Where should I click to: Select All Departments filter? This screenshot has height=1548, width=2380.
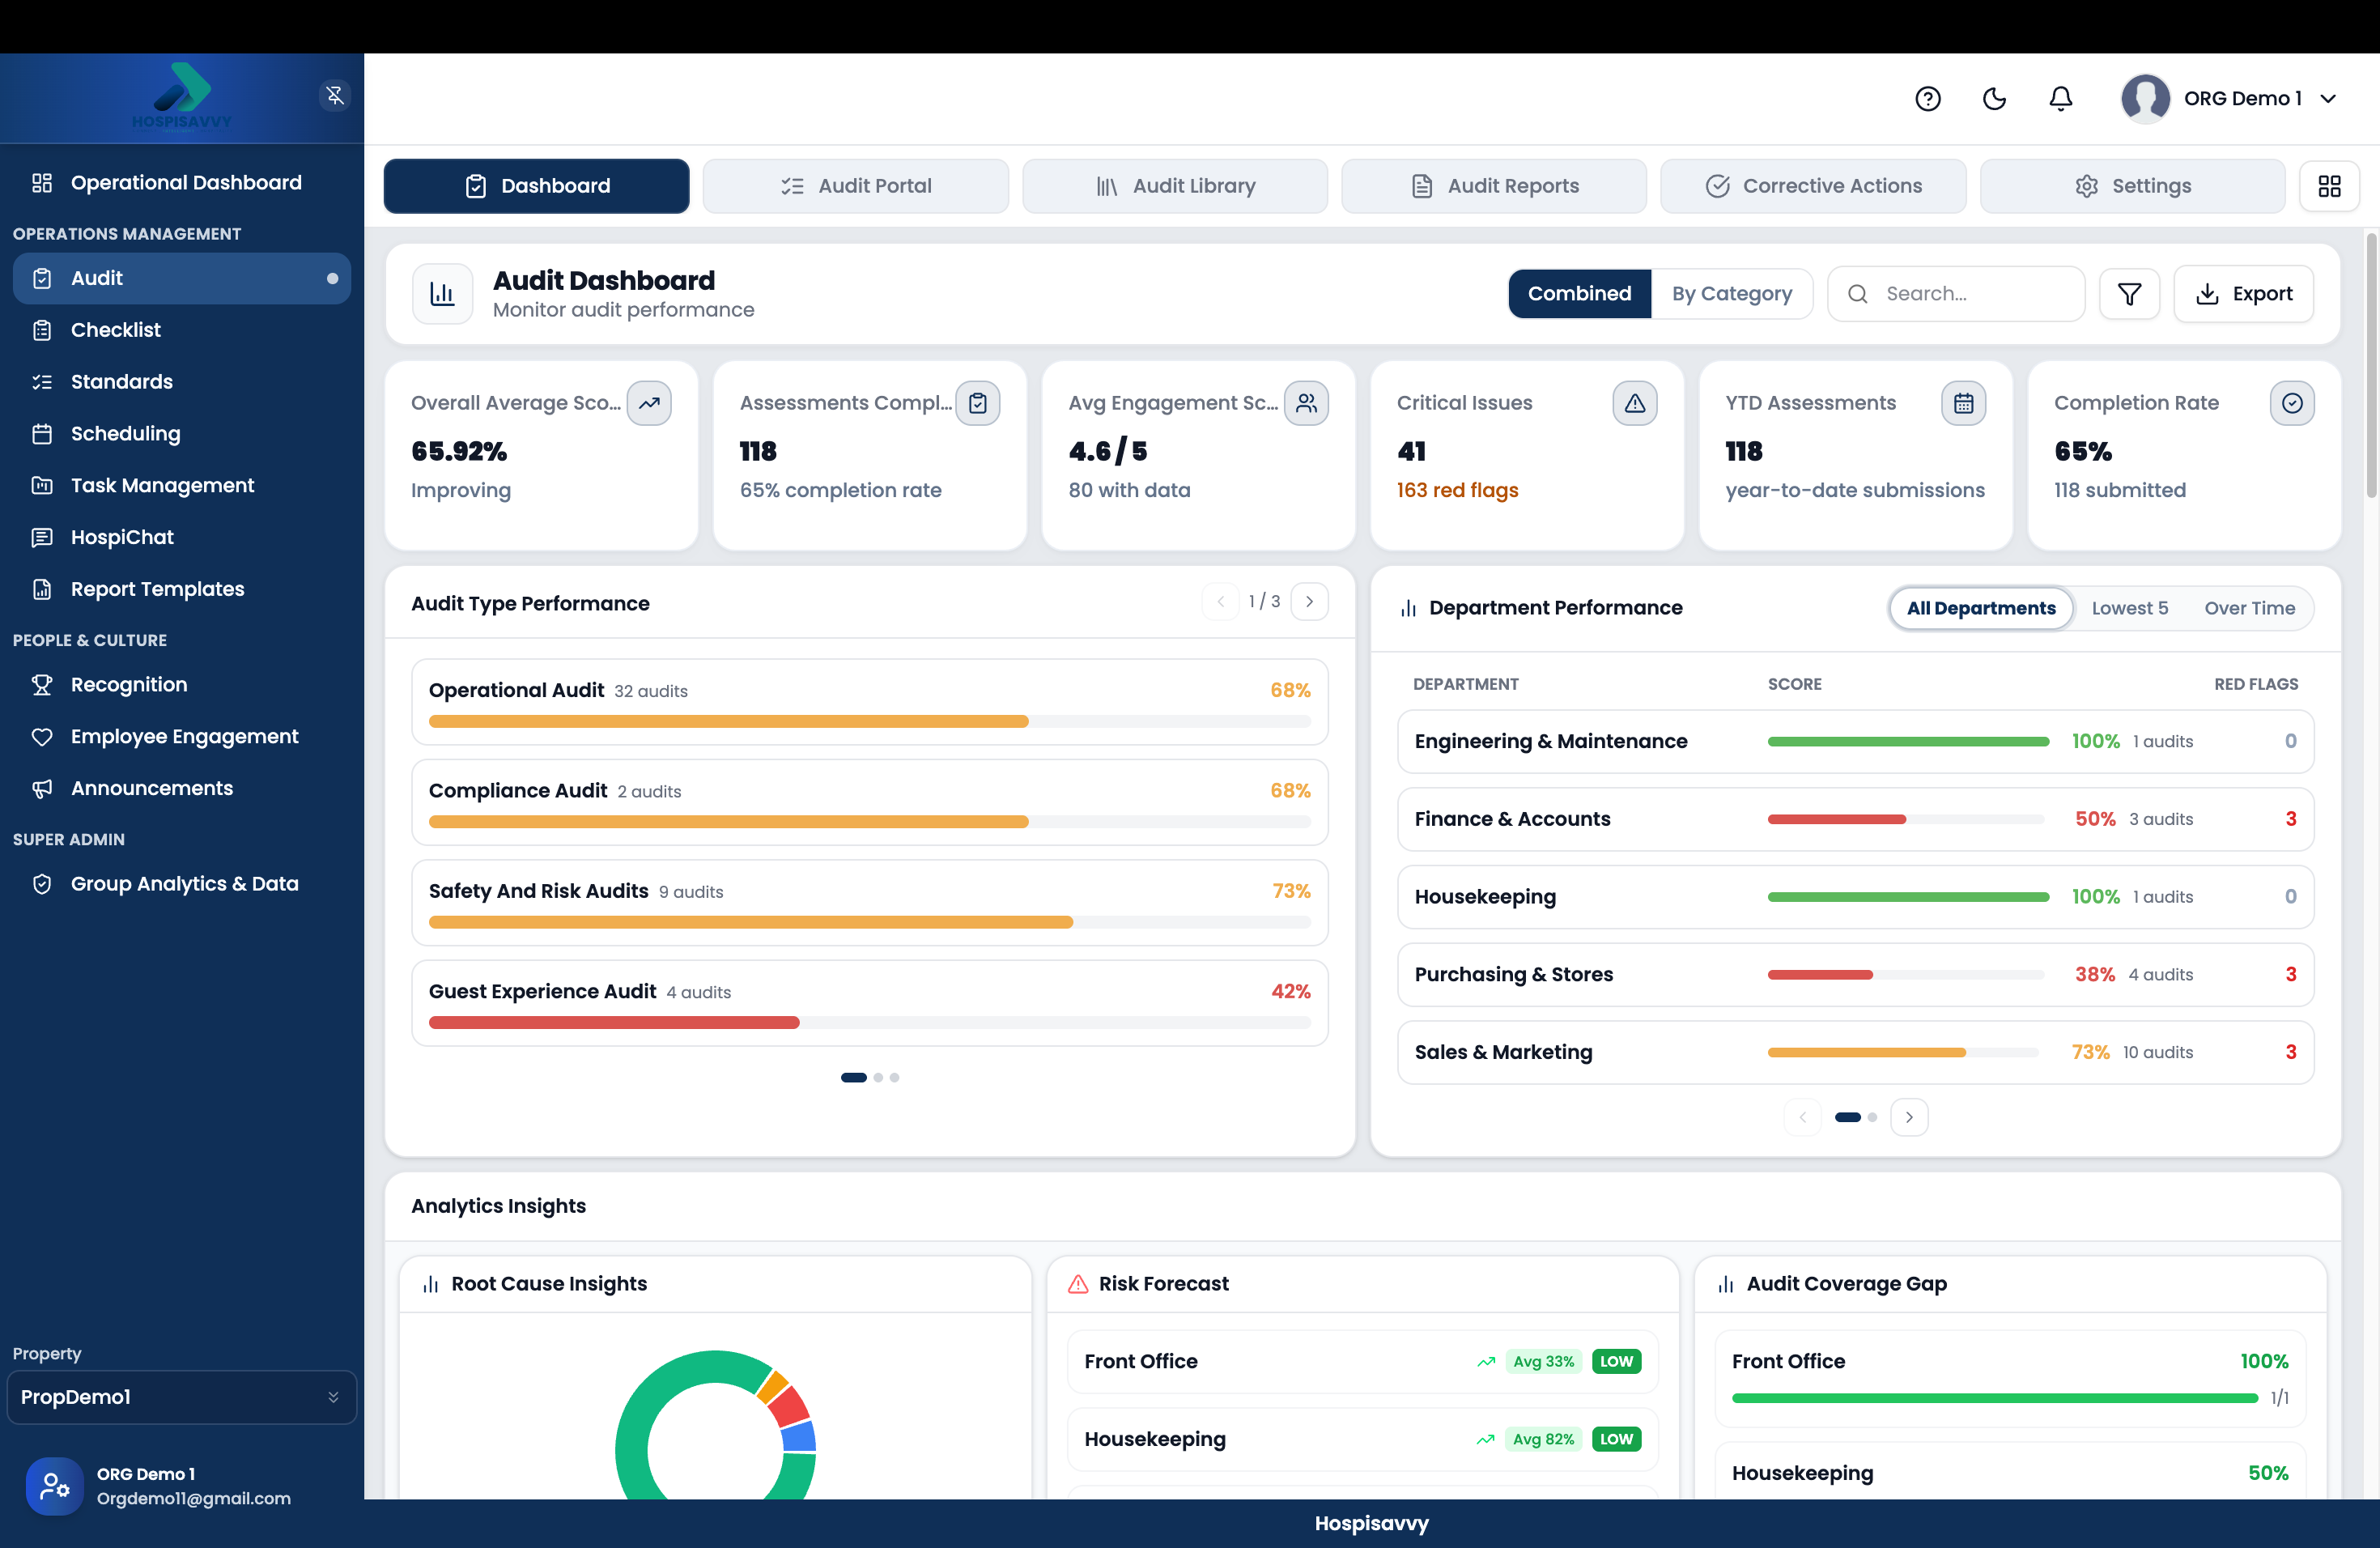(x=1981, y=608)
